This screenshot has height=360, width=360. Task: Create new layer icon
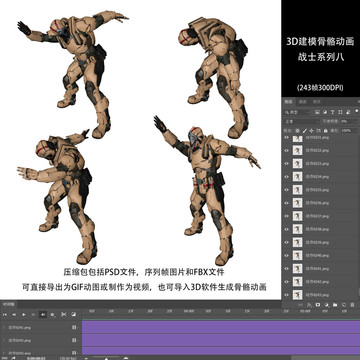344,305
